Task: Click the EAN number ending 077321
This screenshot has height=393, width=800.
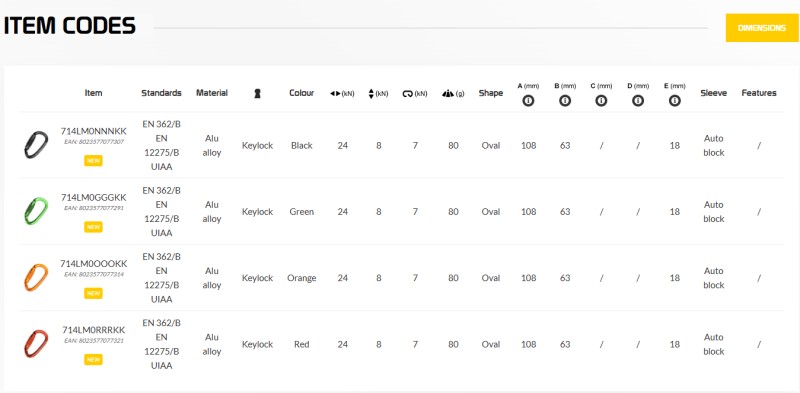Action: [x=93, y=341]
